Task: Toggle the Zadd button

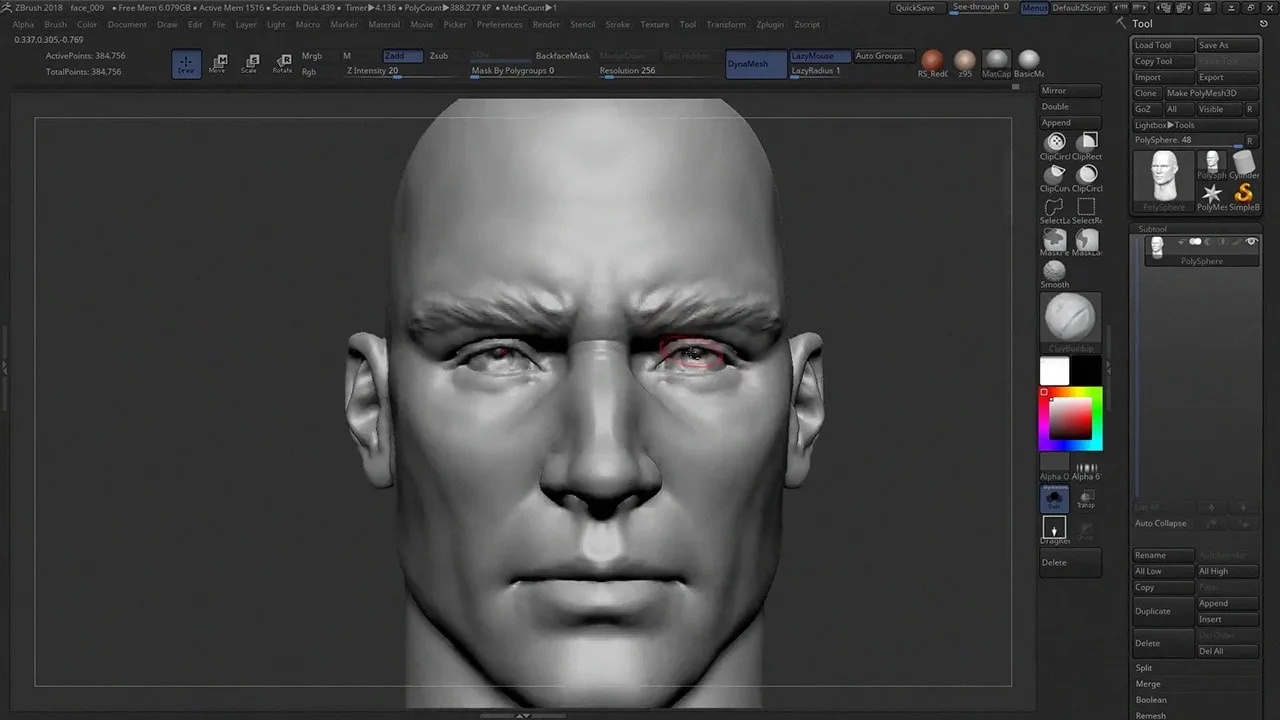Action: (x=403, y=56)
